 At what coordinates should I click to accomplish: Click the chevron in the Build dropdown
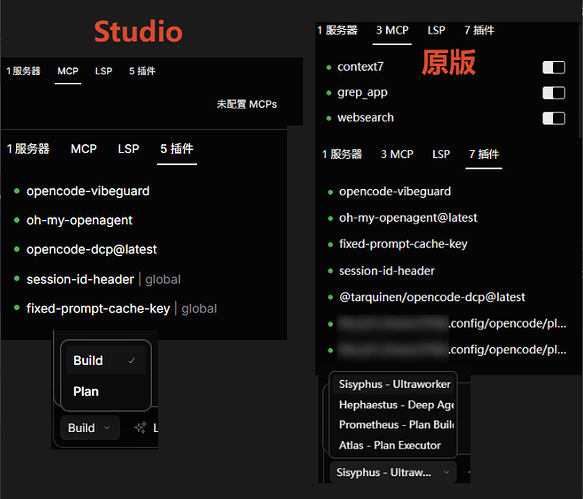coord(107,428)
